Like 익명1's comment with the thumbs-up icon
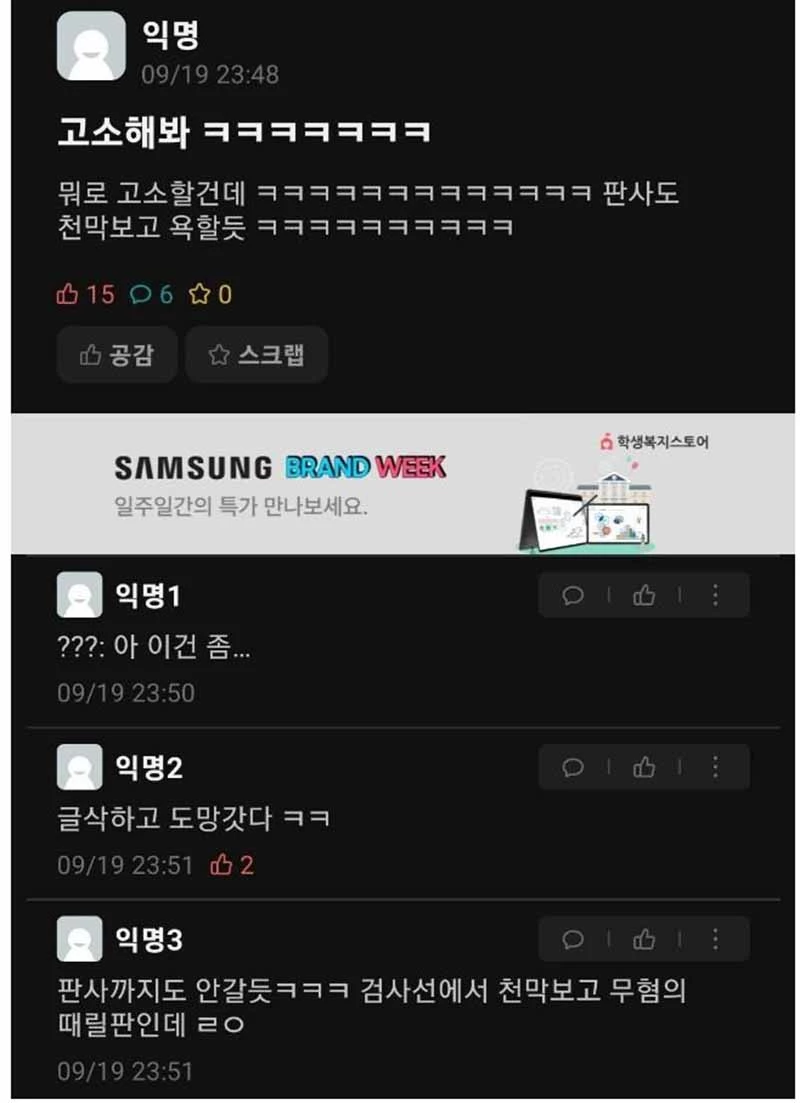 click(644, 596)
